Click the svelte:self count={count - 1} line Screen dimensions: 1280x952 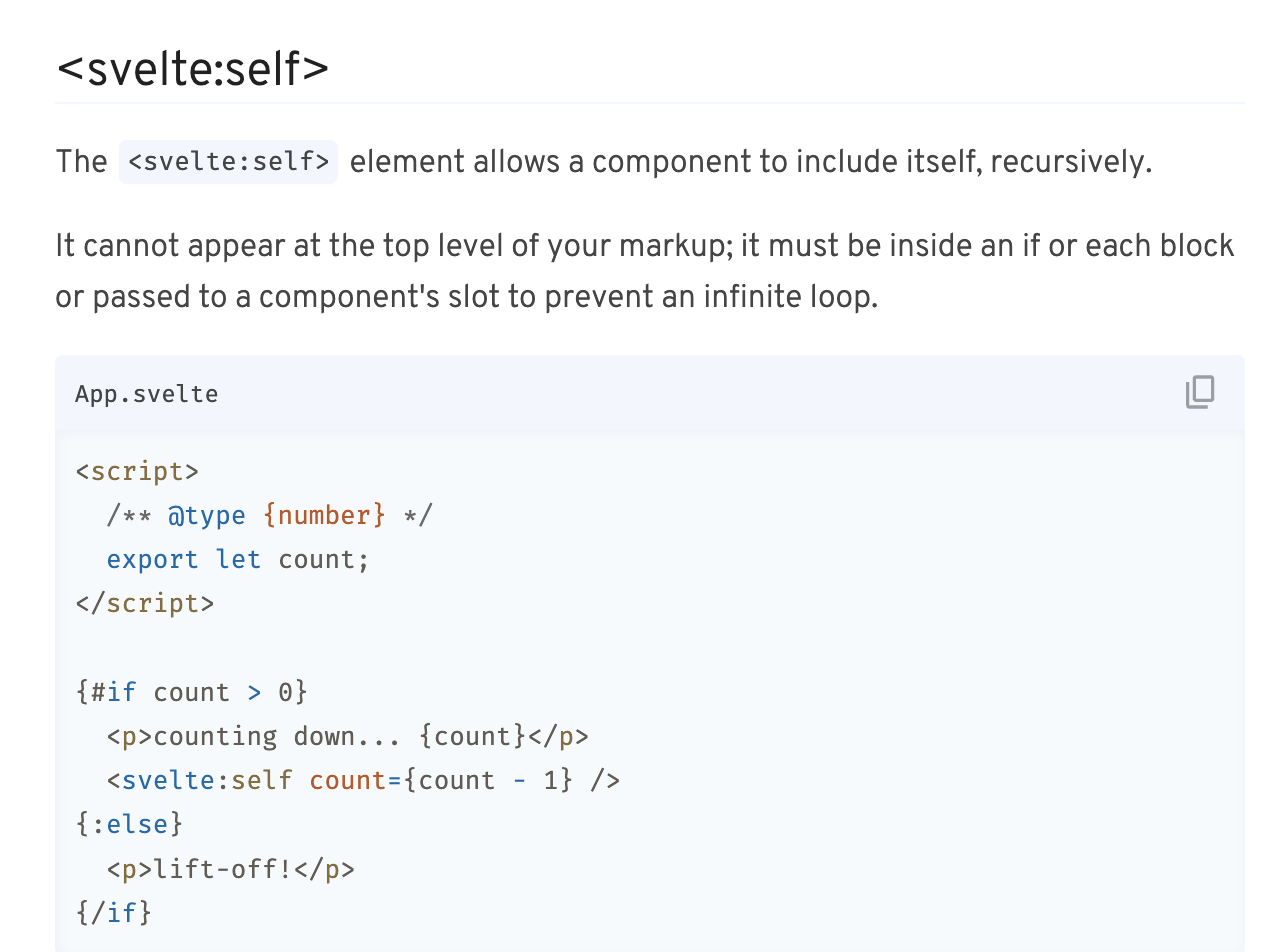click(x=363, y=780)
